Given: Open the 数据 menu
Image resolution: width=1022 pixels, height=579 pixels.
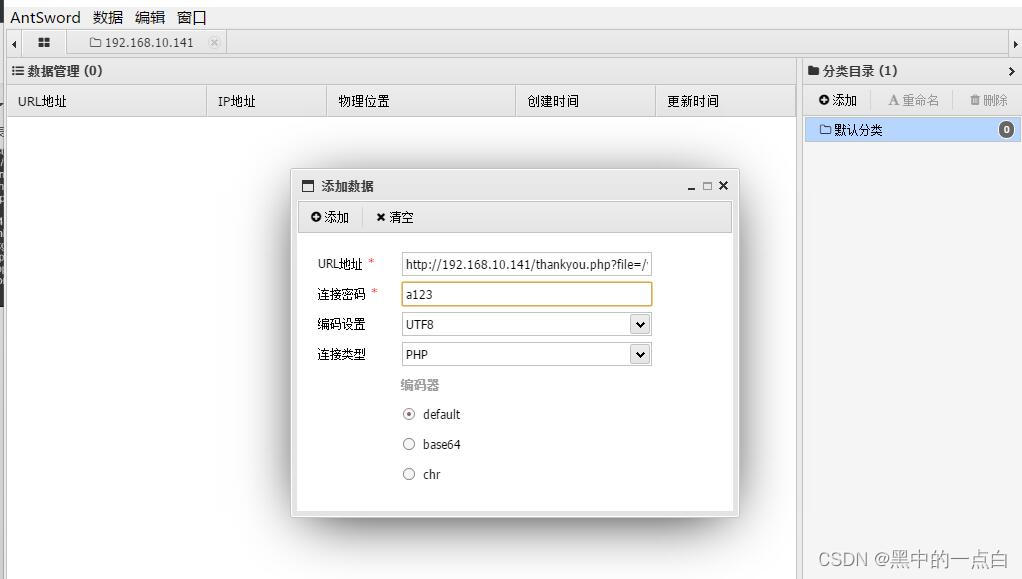Looking at the screenshot, I should [108, 18].
